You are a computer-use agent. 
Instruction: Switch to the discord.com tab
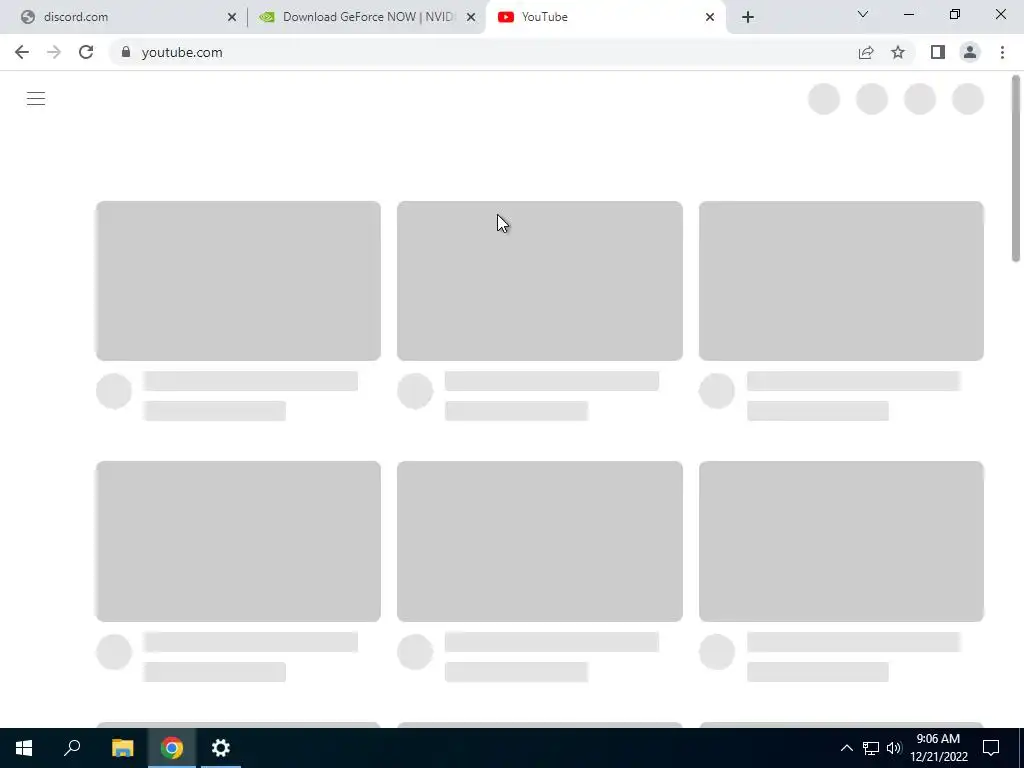click(124, 17)
